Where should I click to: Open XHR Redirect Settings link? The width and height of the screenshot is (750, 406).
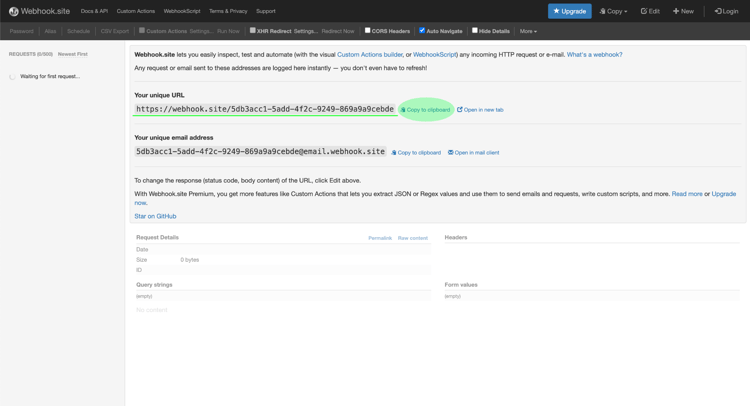click(x=306, y=31)
